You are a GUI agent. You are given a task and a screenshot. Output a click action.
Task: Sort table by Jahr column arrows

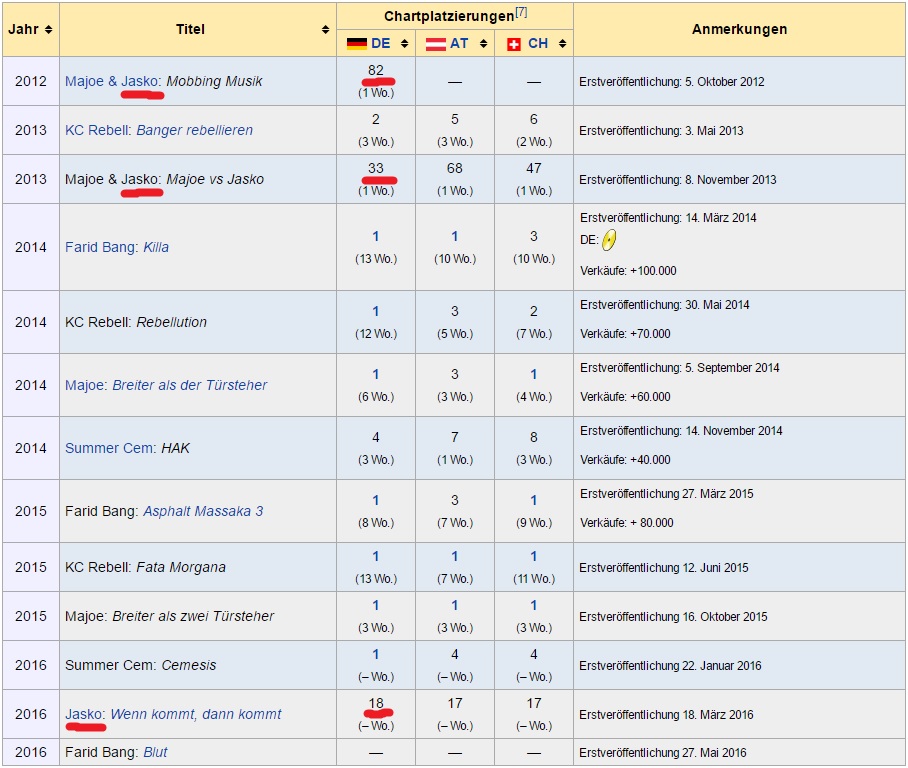click(49, 30)
